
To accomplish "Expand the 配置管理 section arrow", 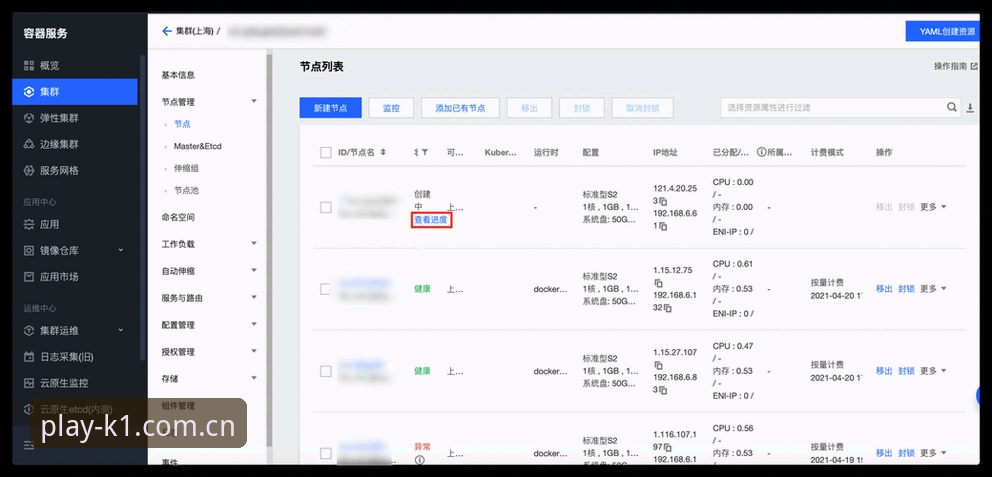I will coord(254,325).
